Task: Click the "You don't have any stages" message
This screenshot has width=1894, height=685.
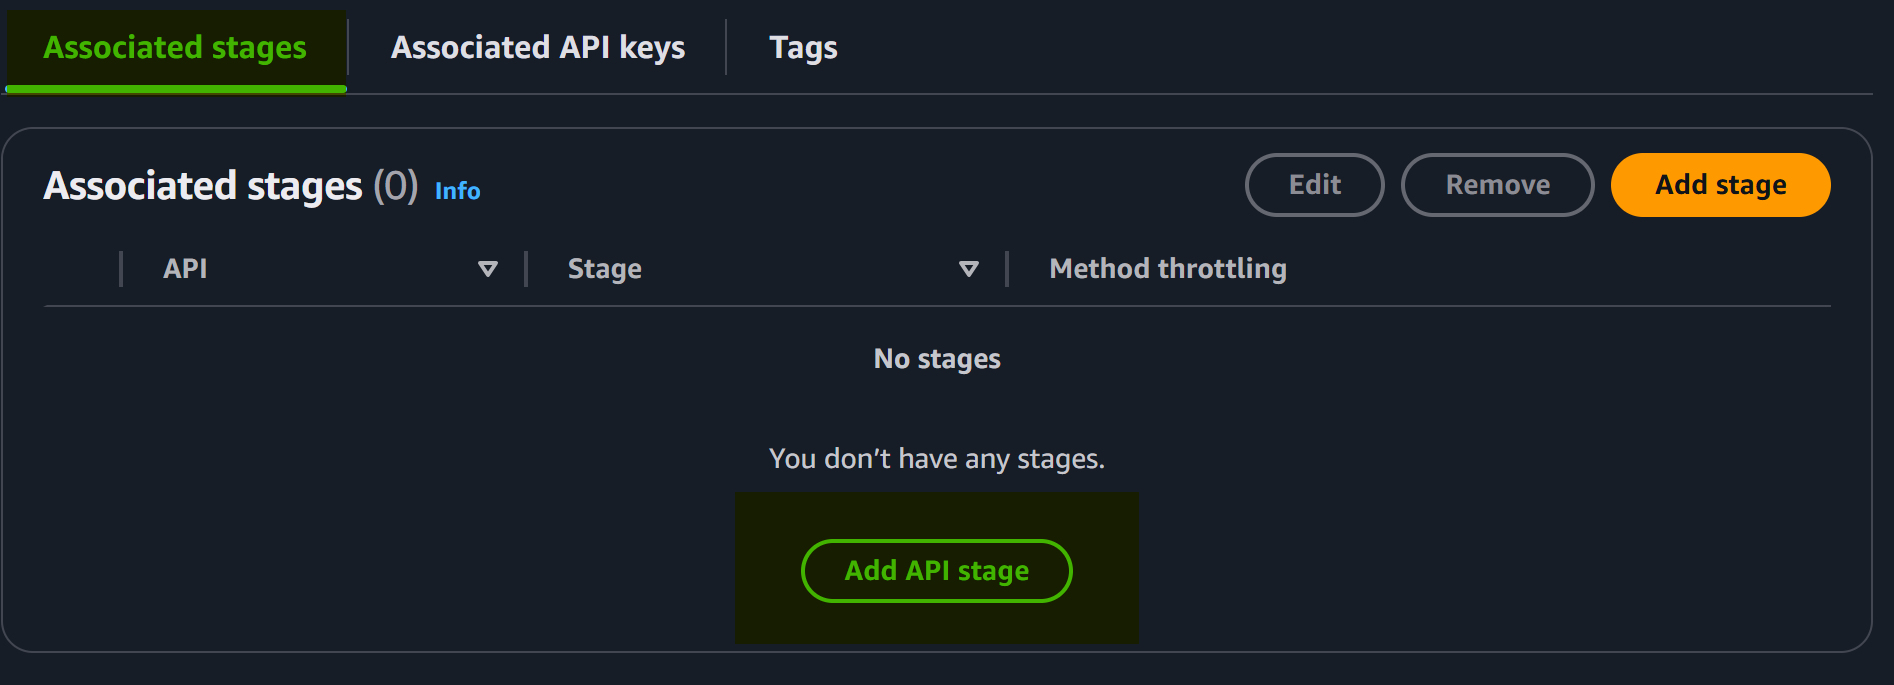Action: [x=937, y=459]
